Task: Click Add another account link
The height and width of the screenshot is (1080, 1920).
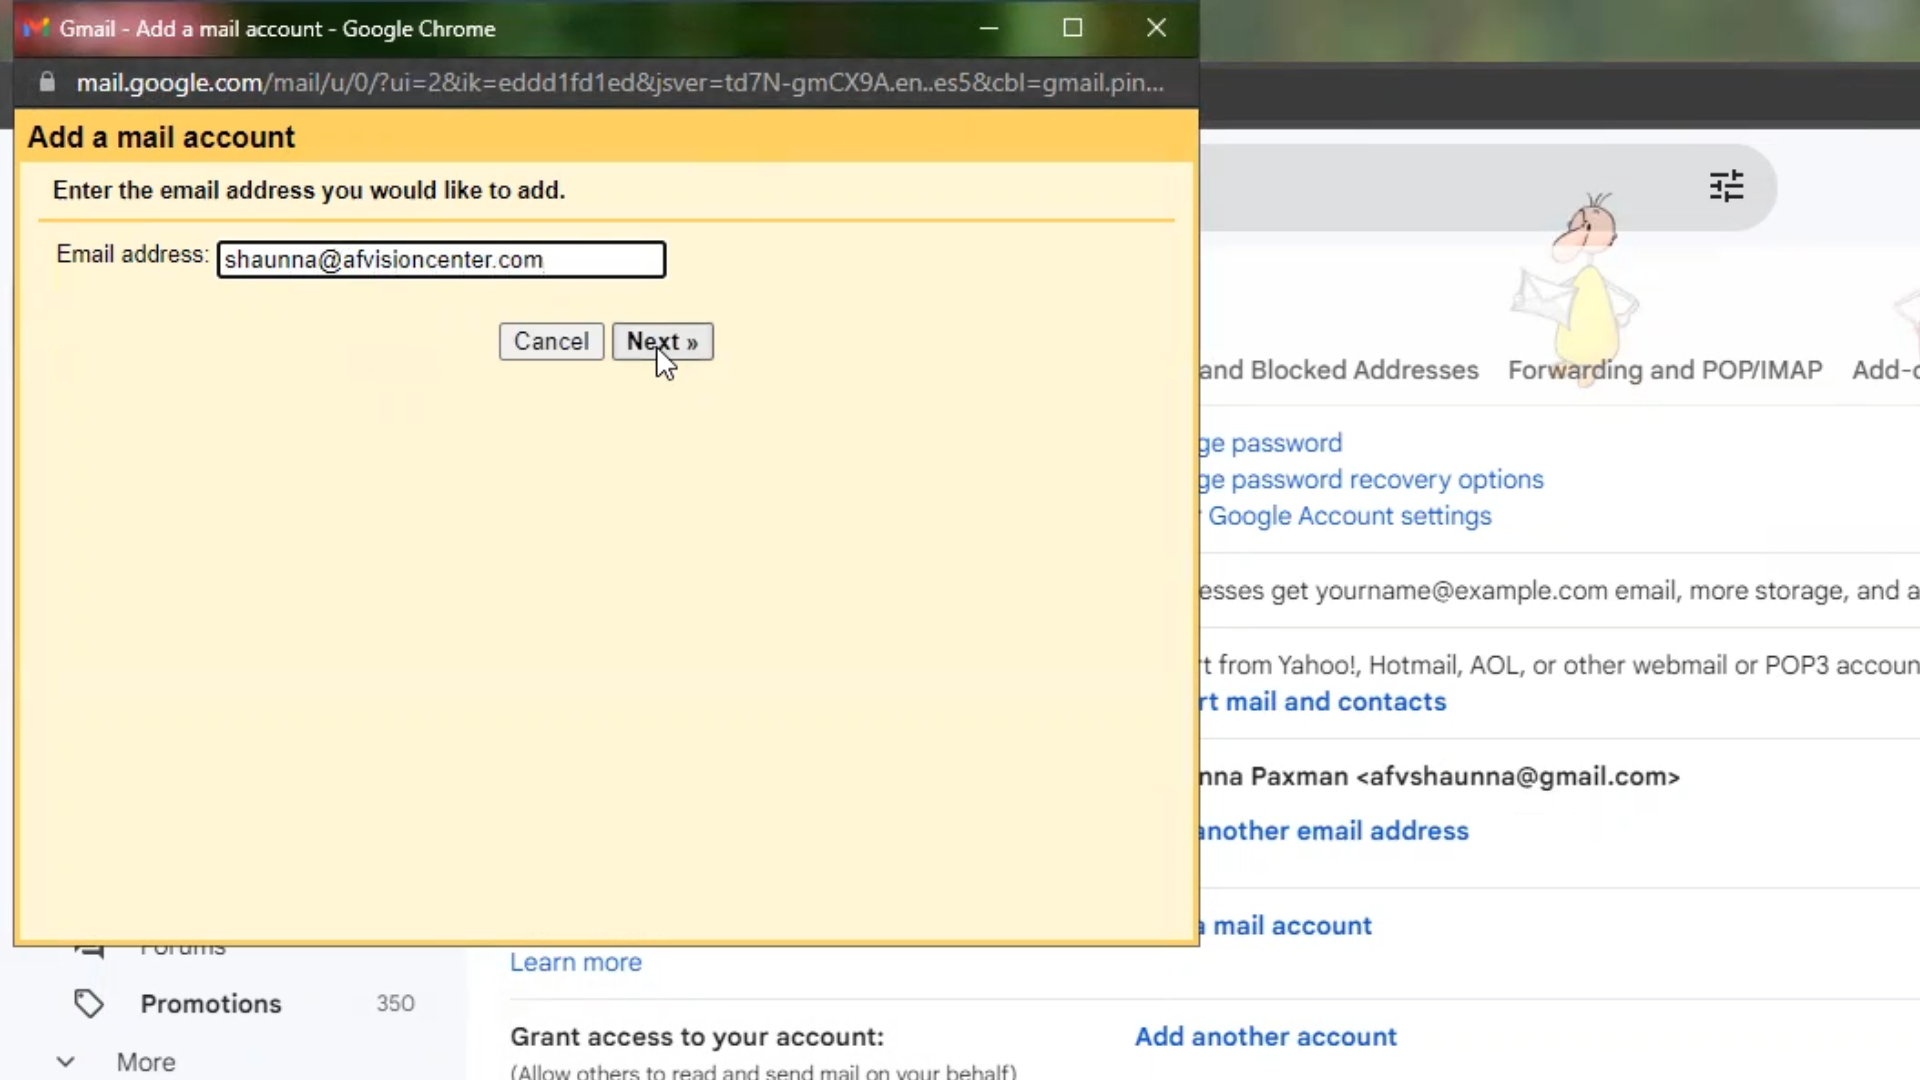Action: coord(1265,1036)
